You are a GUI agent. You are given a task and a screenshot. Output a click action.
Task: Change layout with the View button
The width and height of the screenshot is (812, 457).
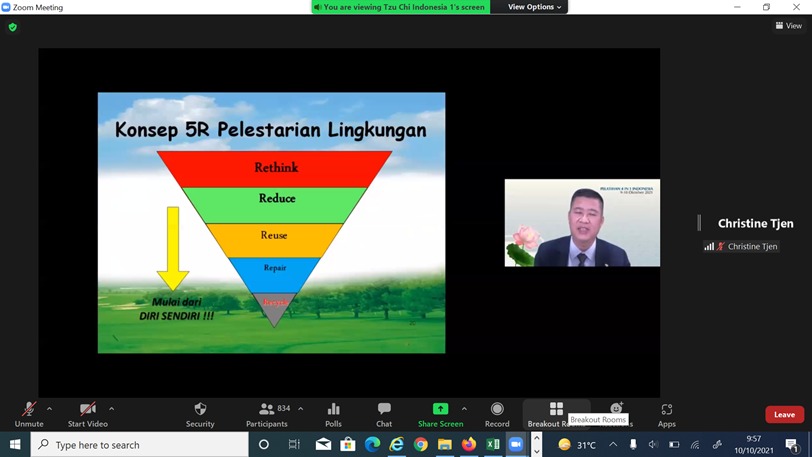click(x=789, y=25)
